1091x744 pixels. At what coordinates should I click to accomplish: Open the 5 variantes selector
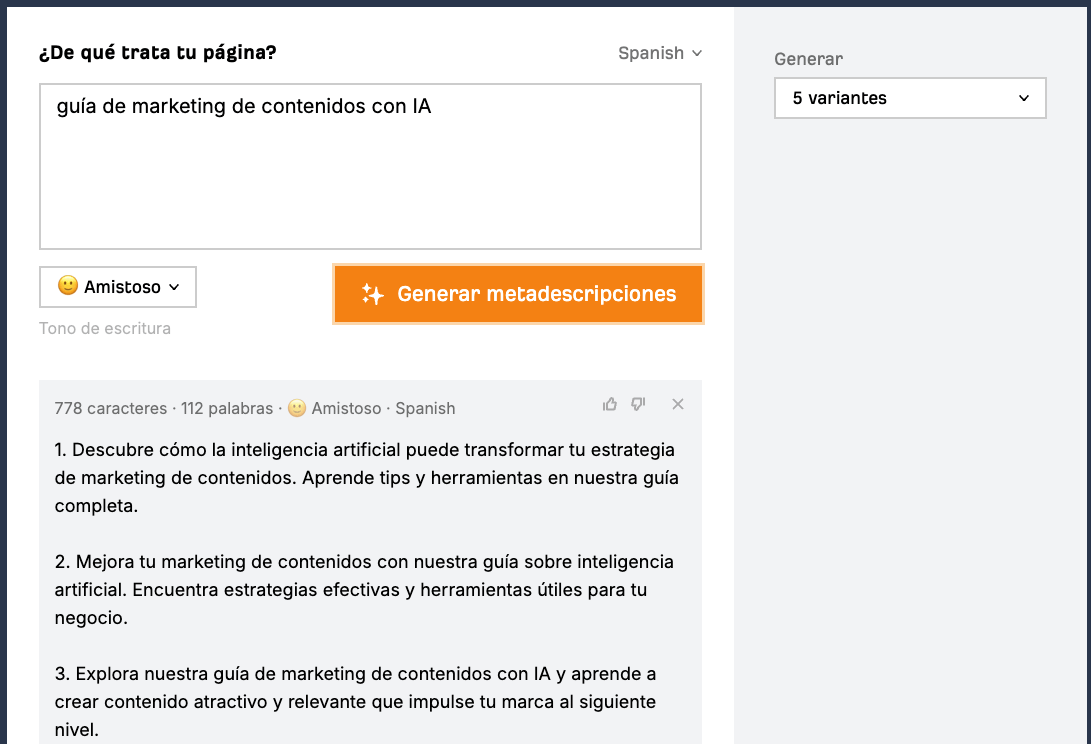pos(909,98)
